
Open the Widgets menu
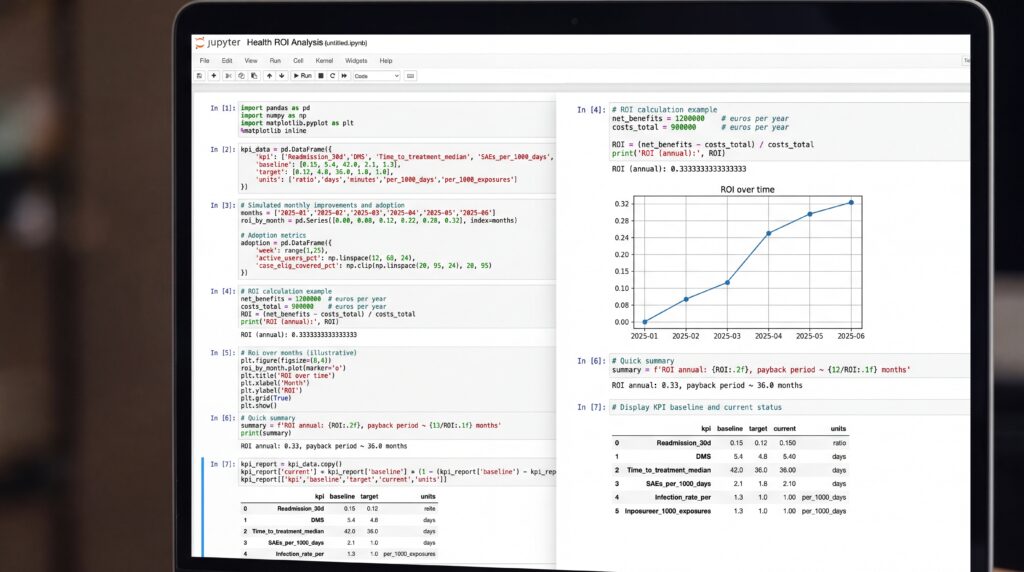coord(356,61)
